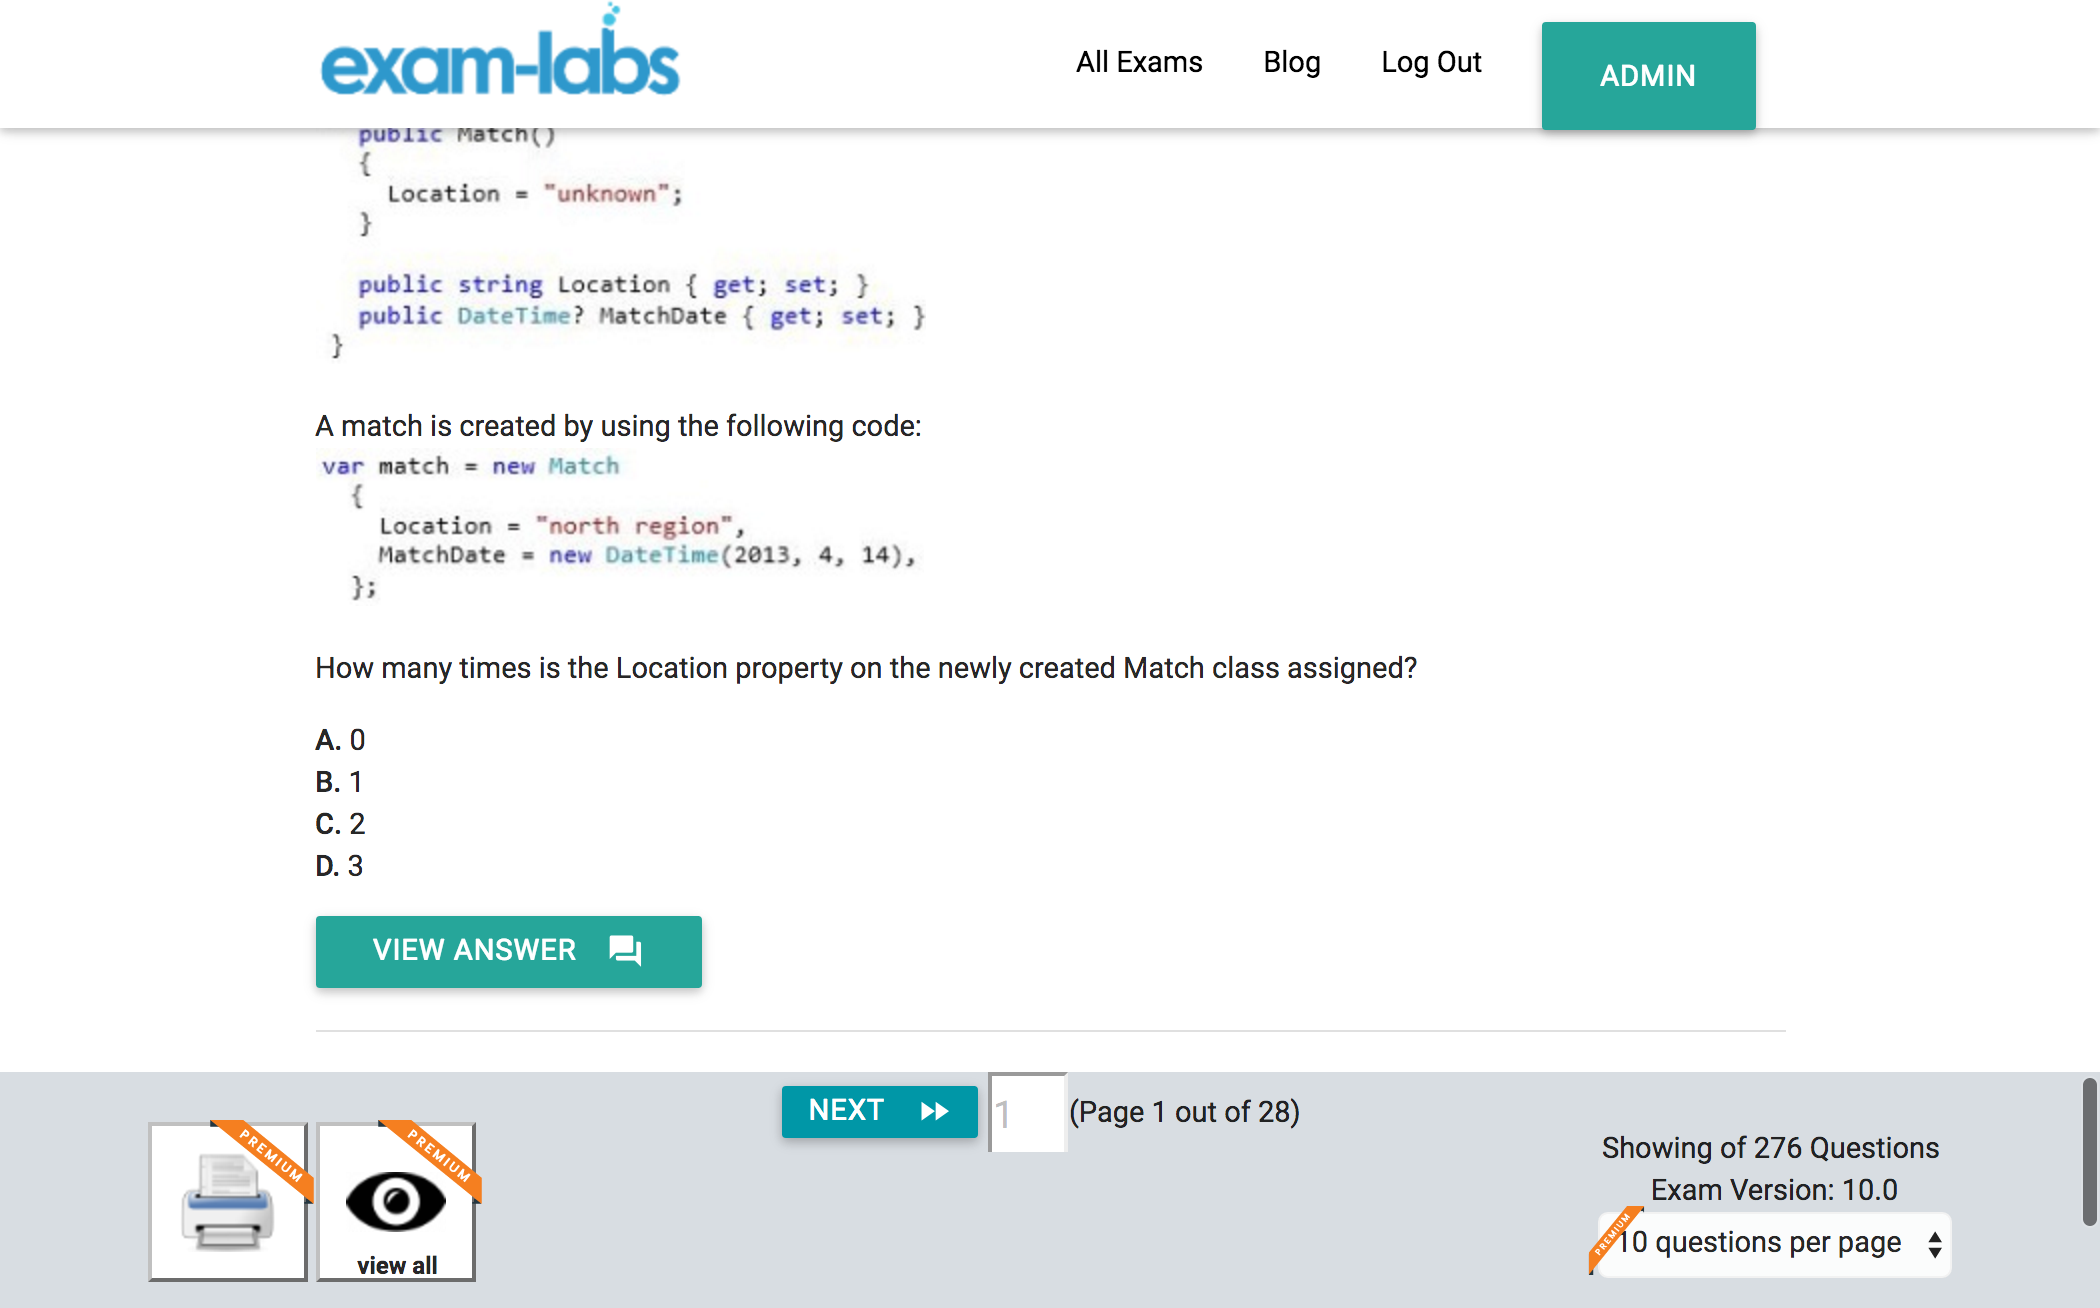Select answer option A (0)

[339, 738]
